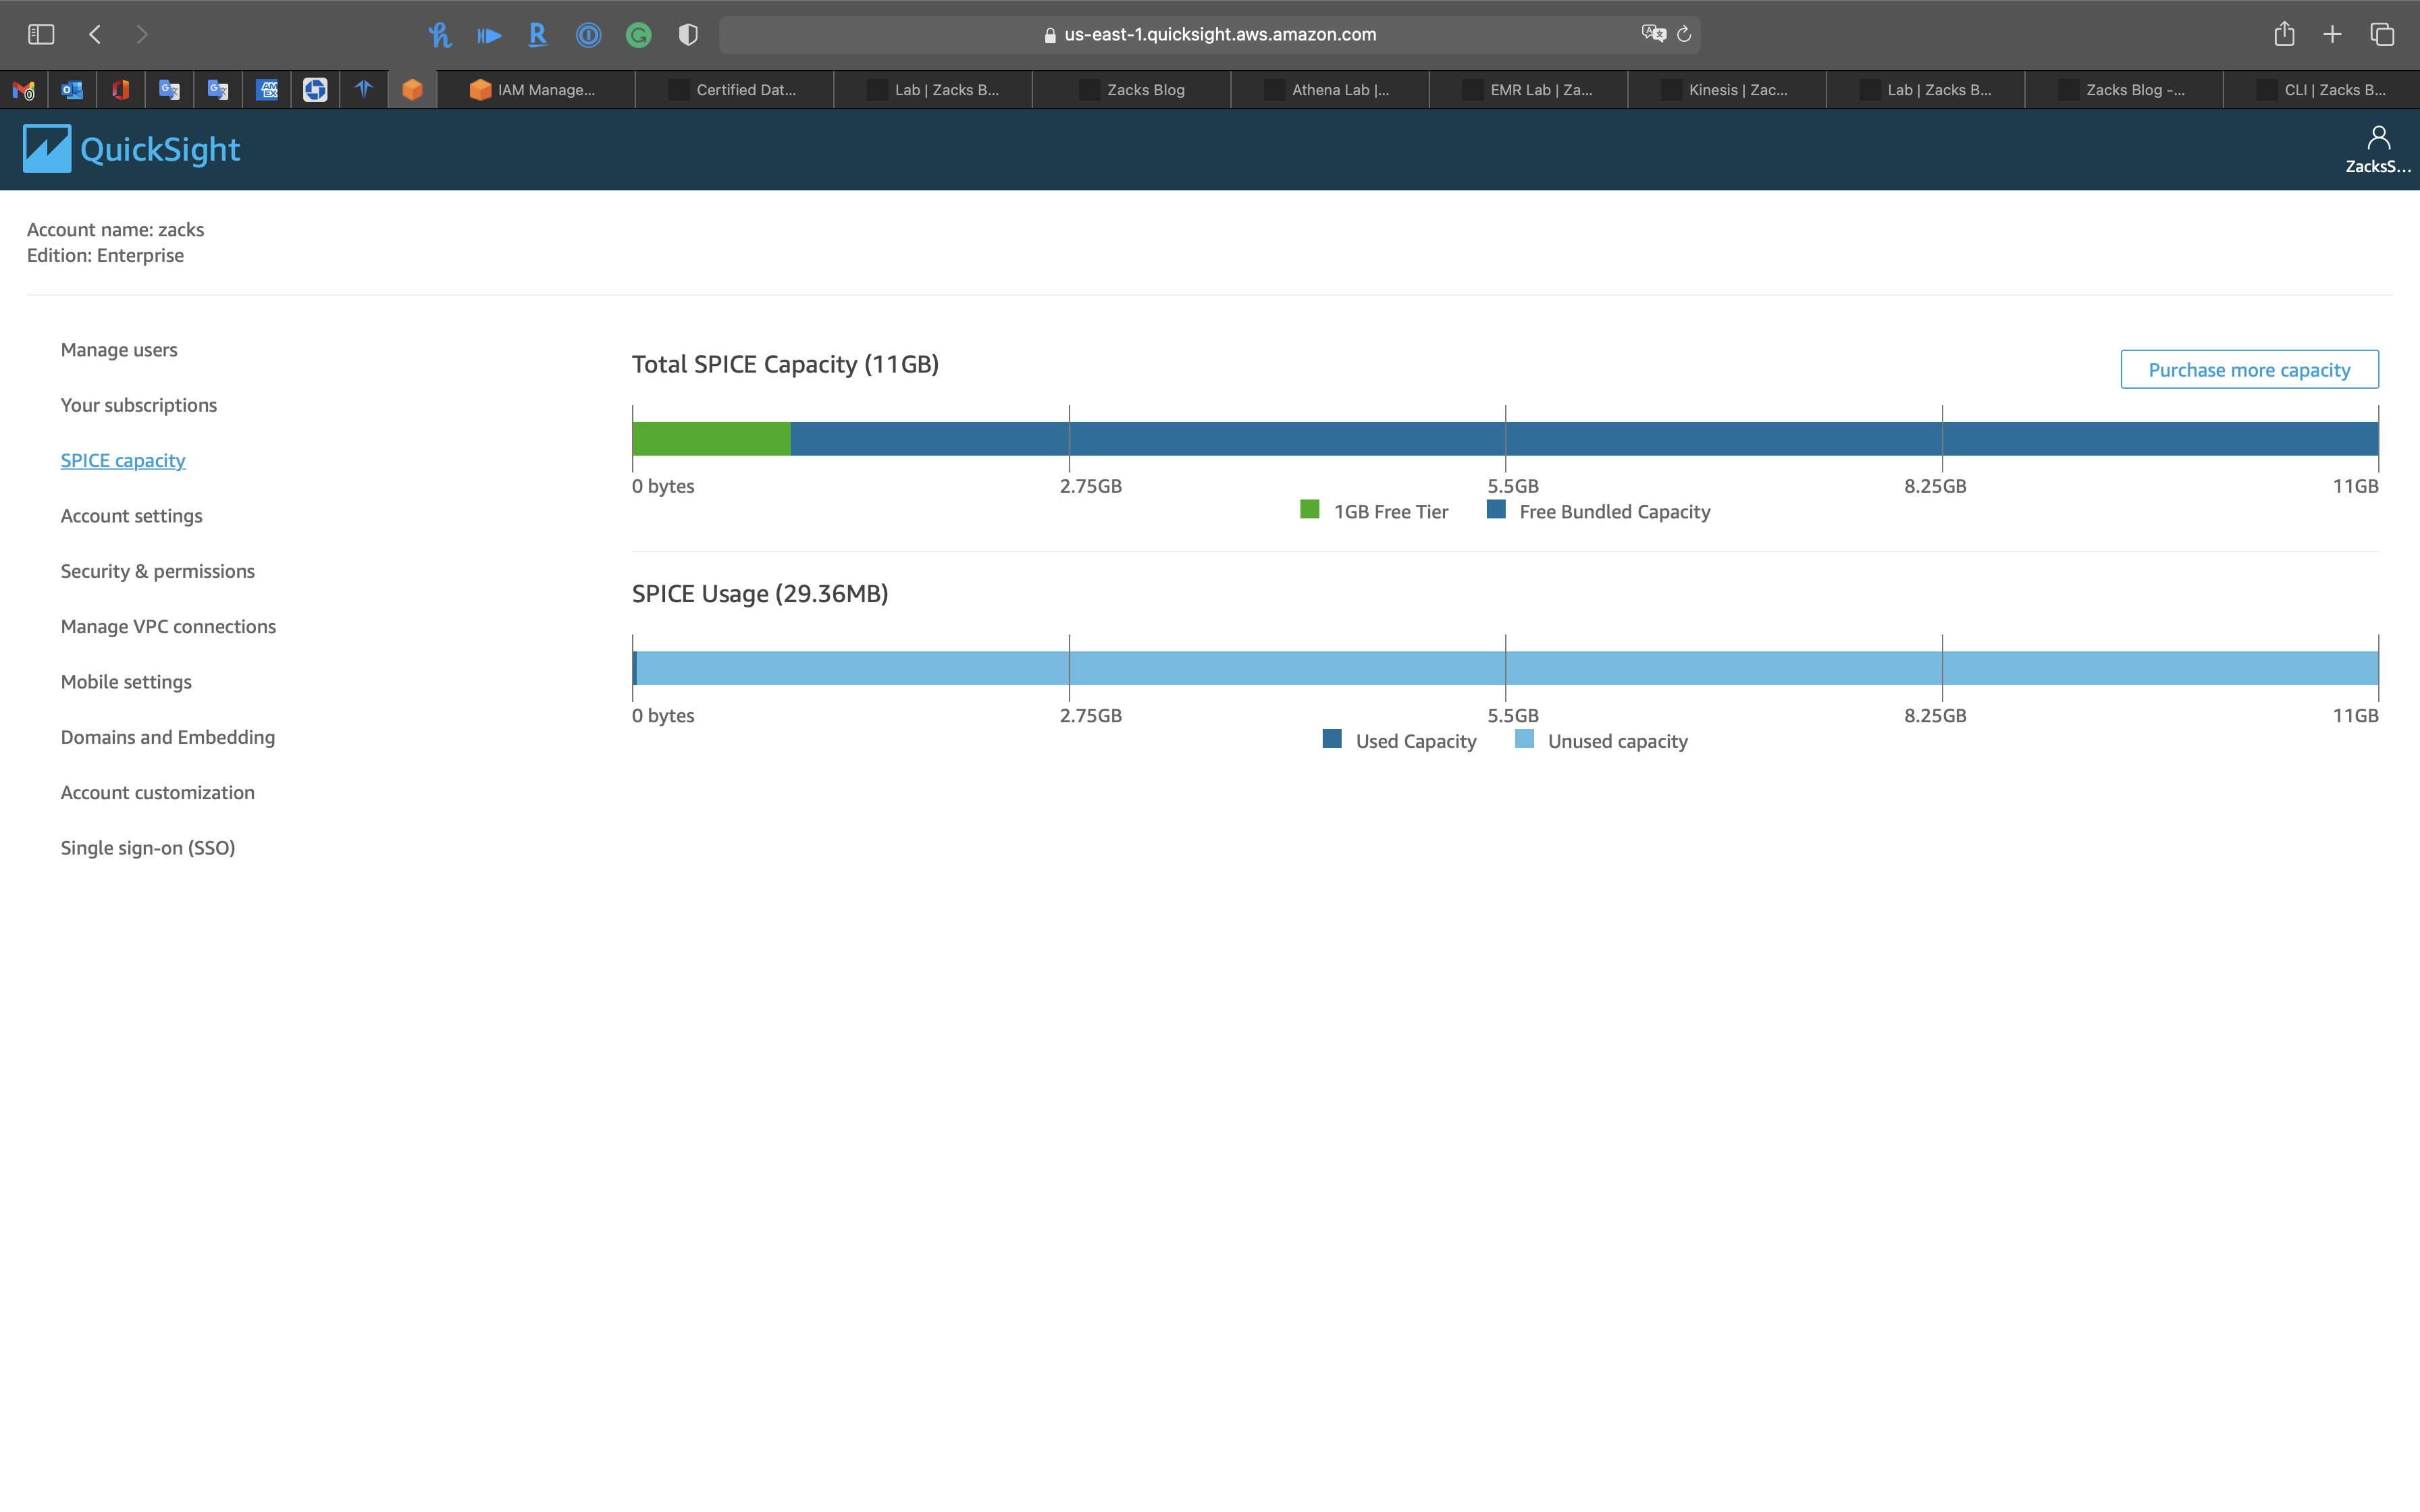Screen dimensions: 2420x1512
Task: Open the pinned Gmail tab
Action: pos(24,90)
